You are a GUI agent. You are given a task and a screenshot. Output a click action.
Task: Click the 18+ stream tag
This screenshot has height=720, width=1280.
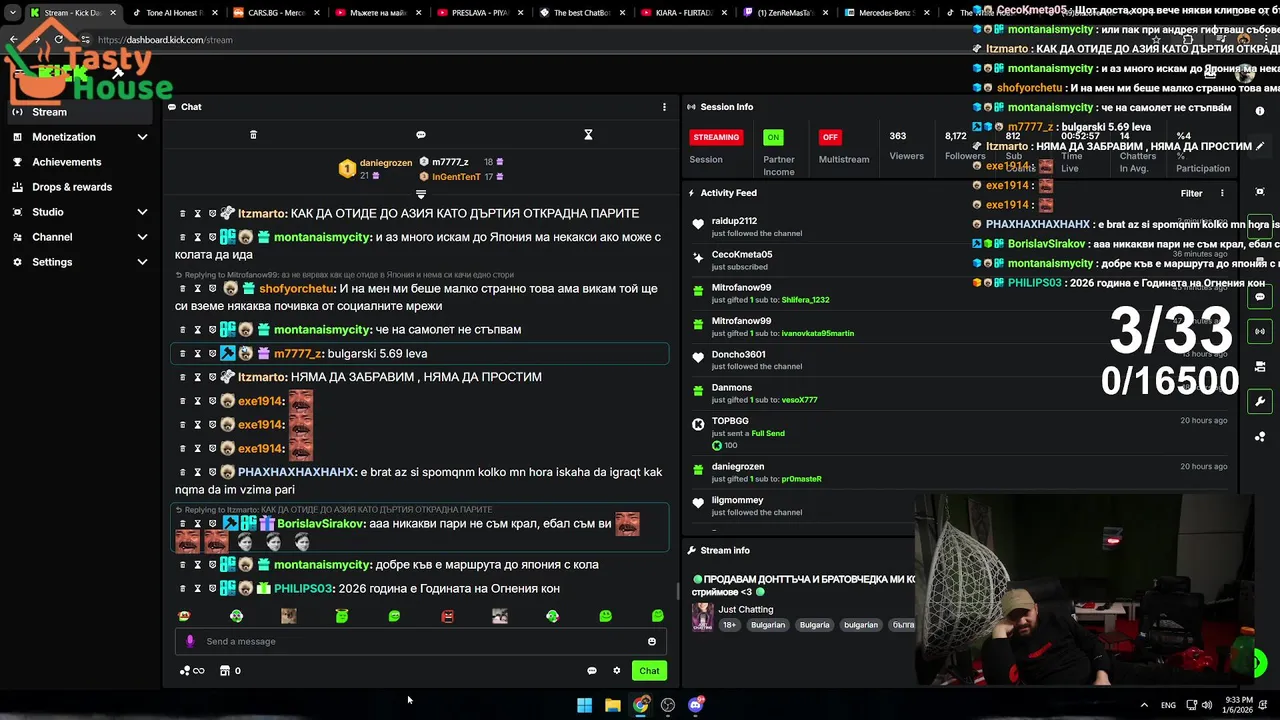pyautogui.click(x=729, y=625)
